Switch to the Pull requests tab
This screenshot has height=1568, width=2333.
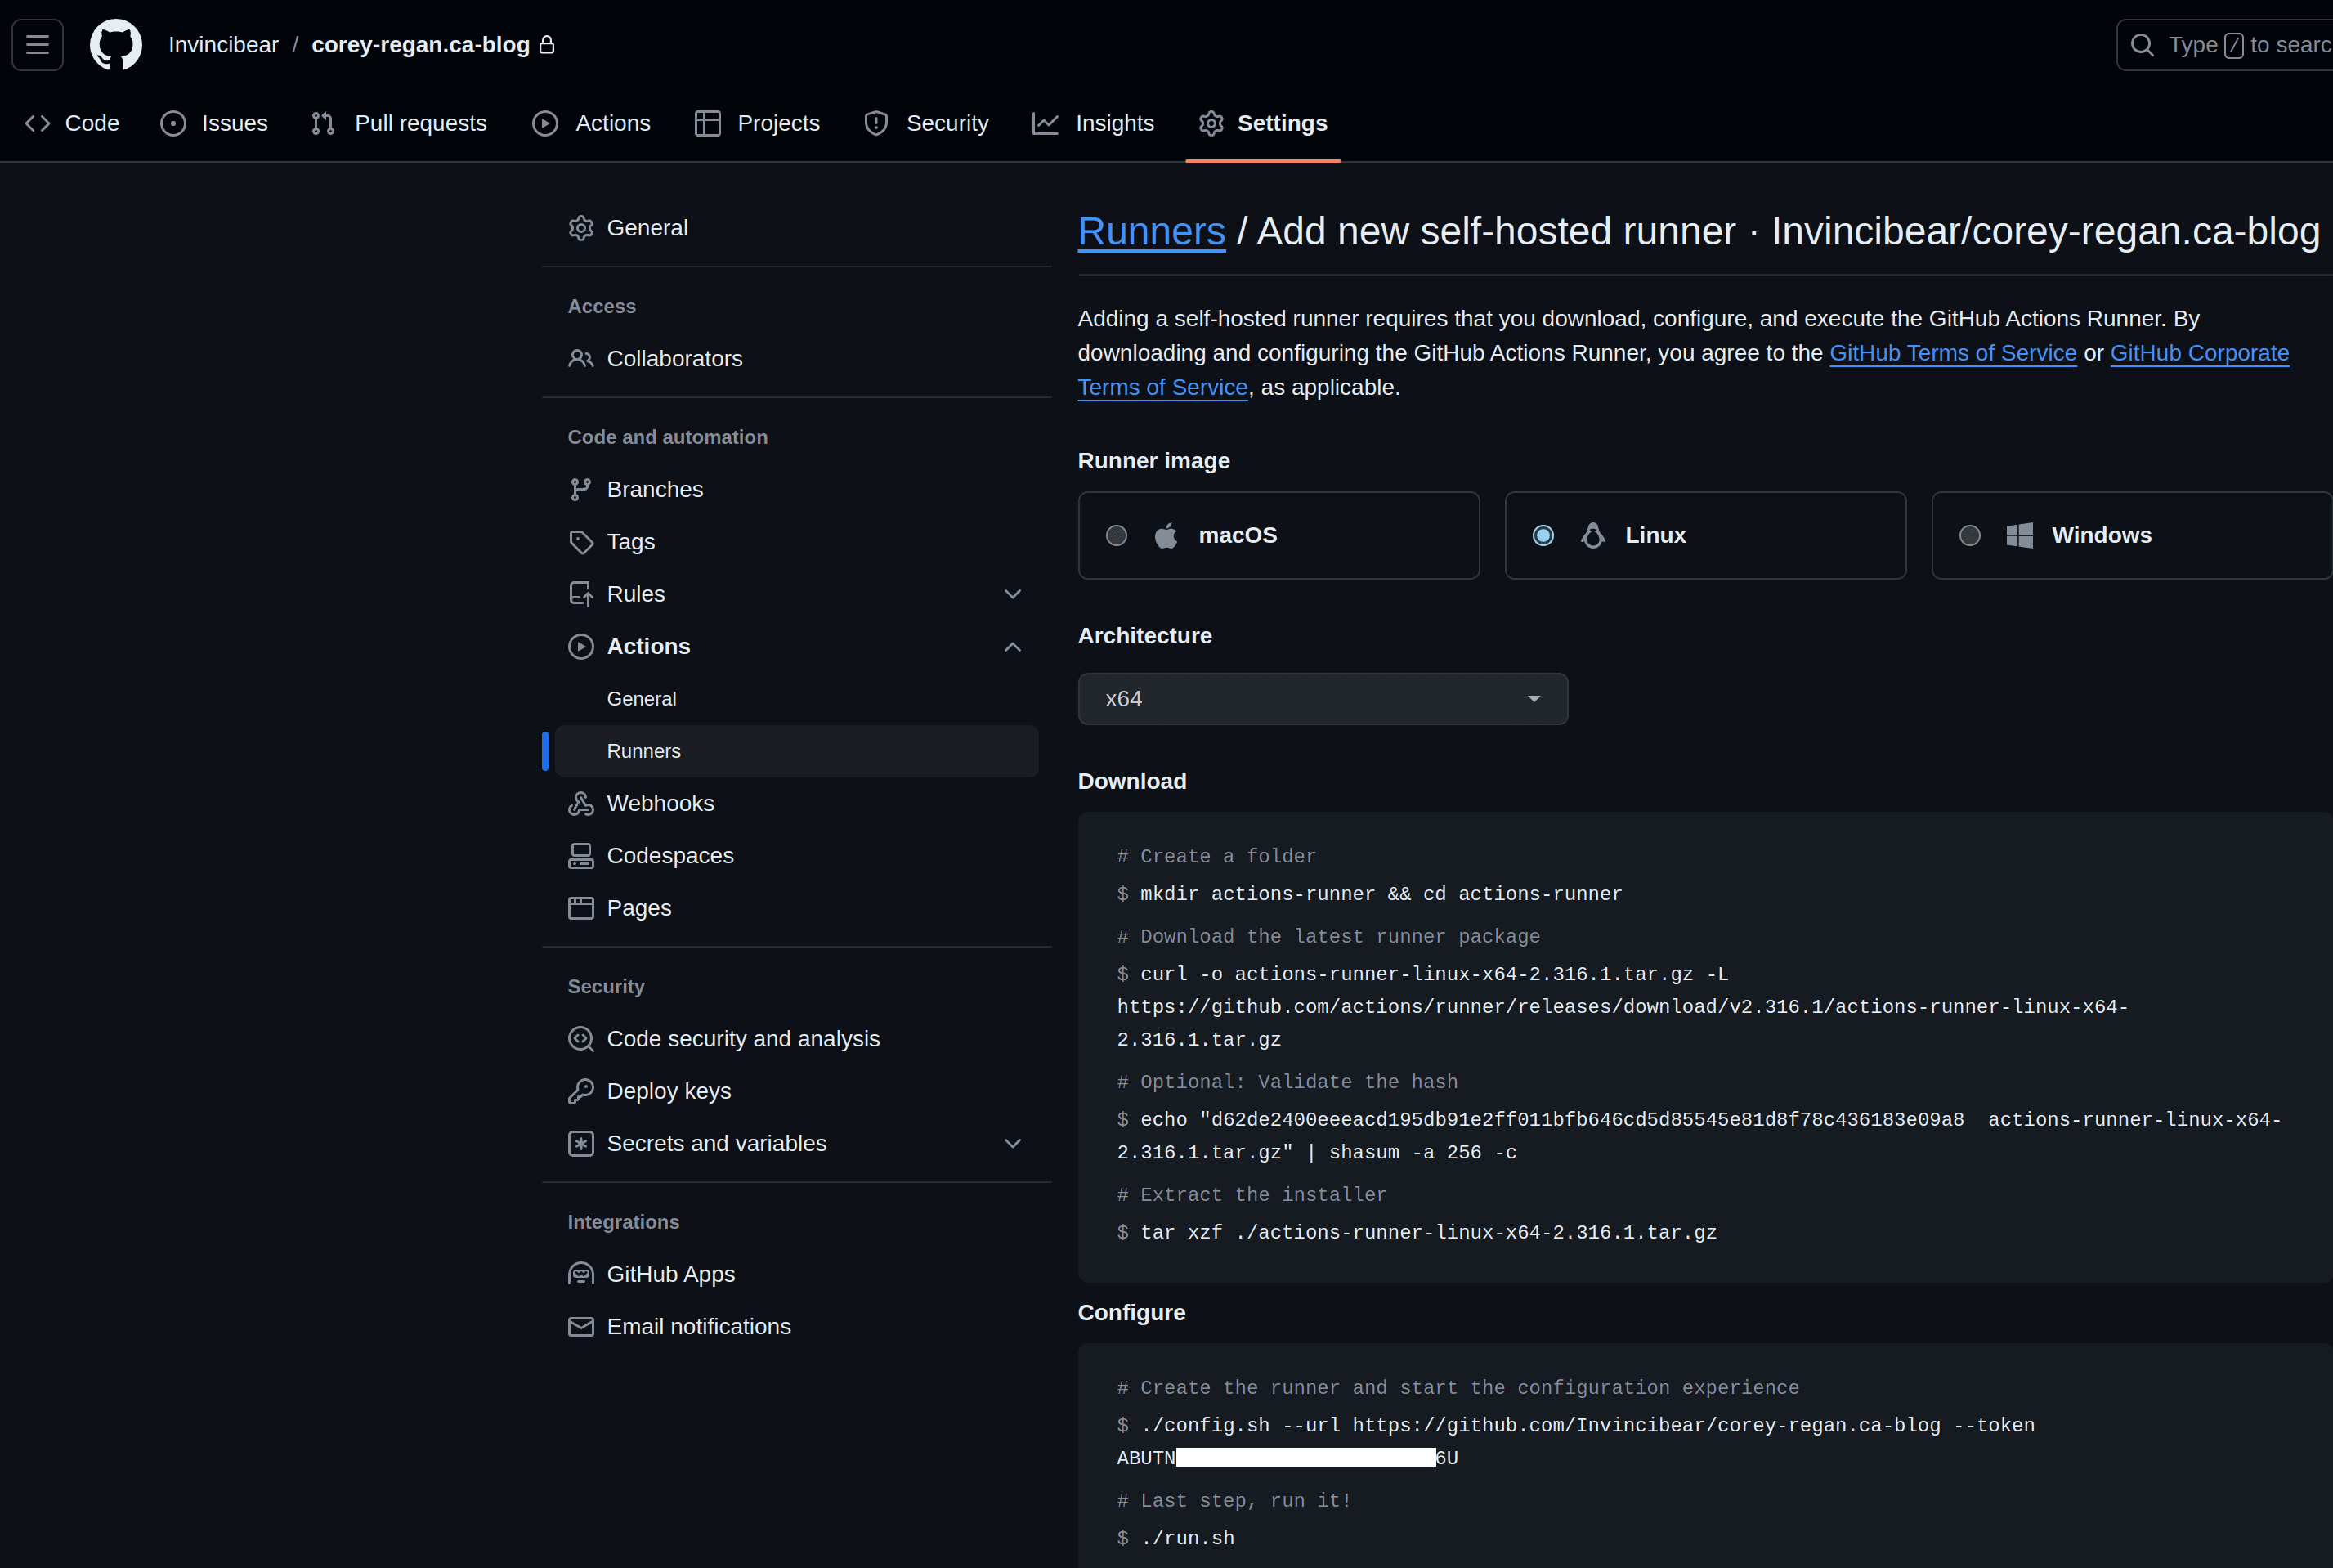(399, 123)
